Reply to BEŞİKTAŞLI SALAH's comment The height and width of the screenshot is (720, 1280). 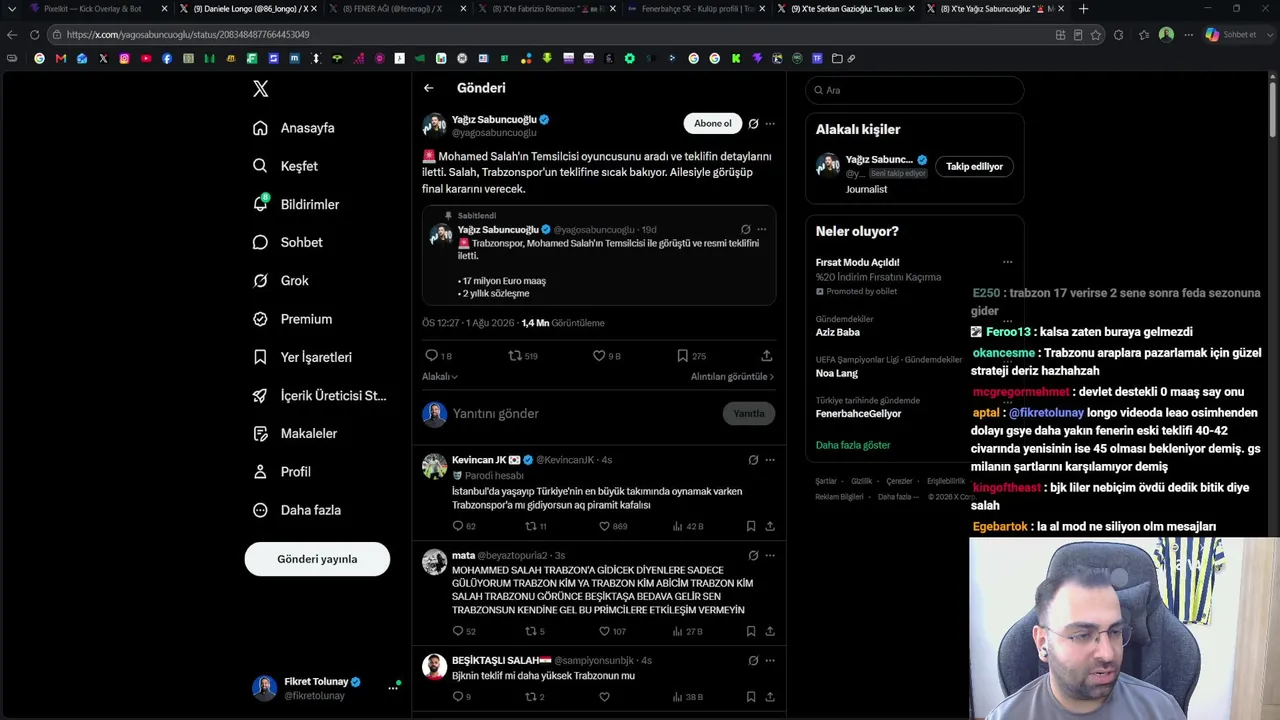pyautogui.click(x=458, y=697)
